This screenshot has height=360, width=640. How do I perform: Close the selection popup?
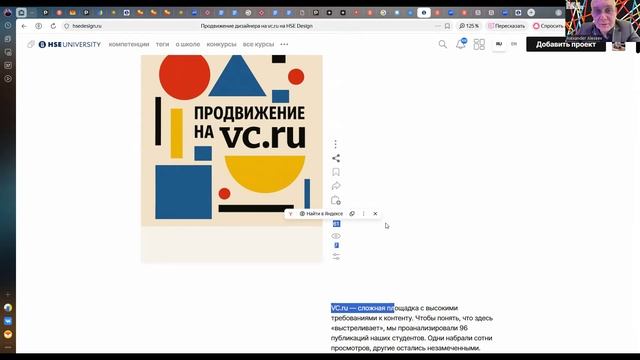376,213
